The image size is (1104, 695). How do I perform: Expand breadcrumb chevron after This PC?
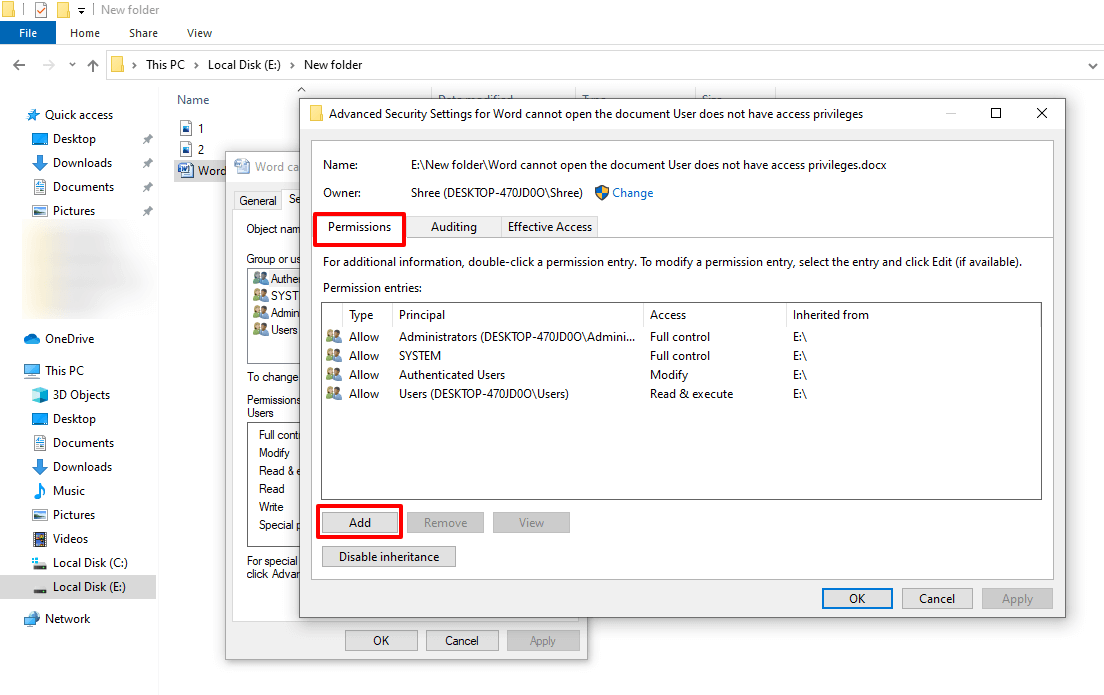[x=196, y=65]
